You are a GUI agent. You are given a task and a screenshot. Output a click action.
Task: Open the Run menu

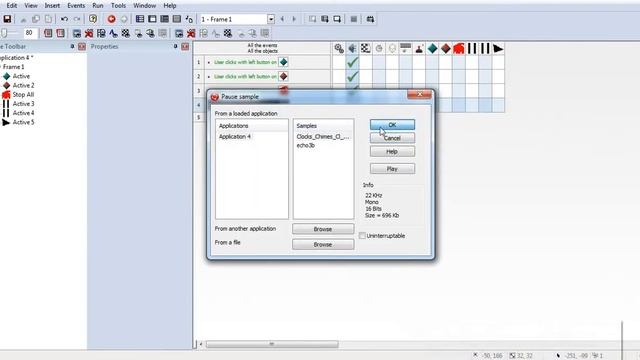98,6
